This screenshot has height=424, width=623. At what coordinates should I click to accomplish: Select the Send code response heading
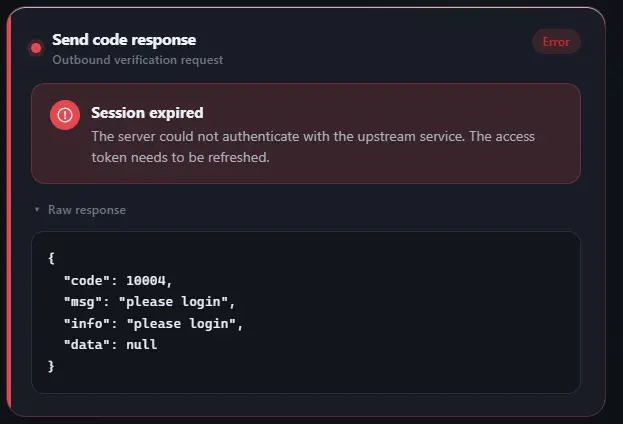pos(124,40)
